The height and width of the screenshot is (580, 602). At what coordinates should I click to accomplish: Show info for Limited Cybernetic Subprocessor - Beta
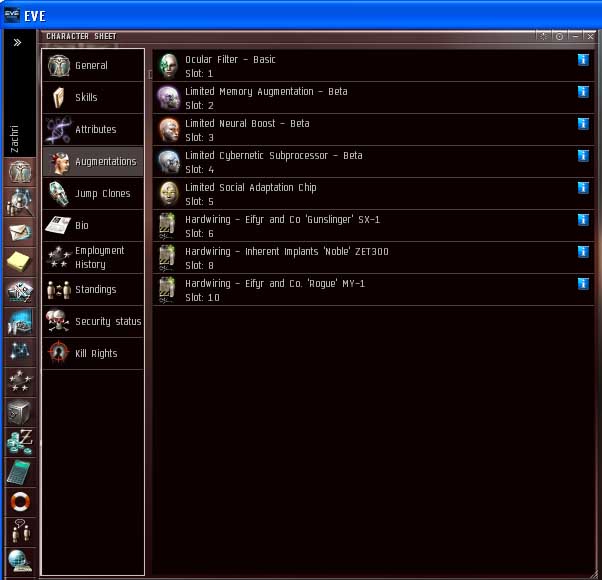point(583,156)
